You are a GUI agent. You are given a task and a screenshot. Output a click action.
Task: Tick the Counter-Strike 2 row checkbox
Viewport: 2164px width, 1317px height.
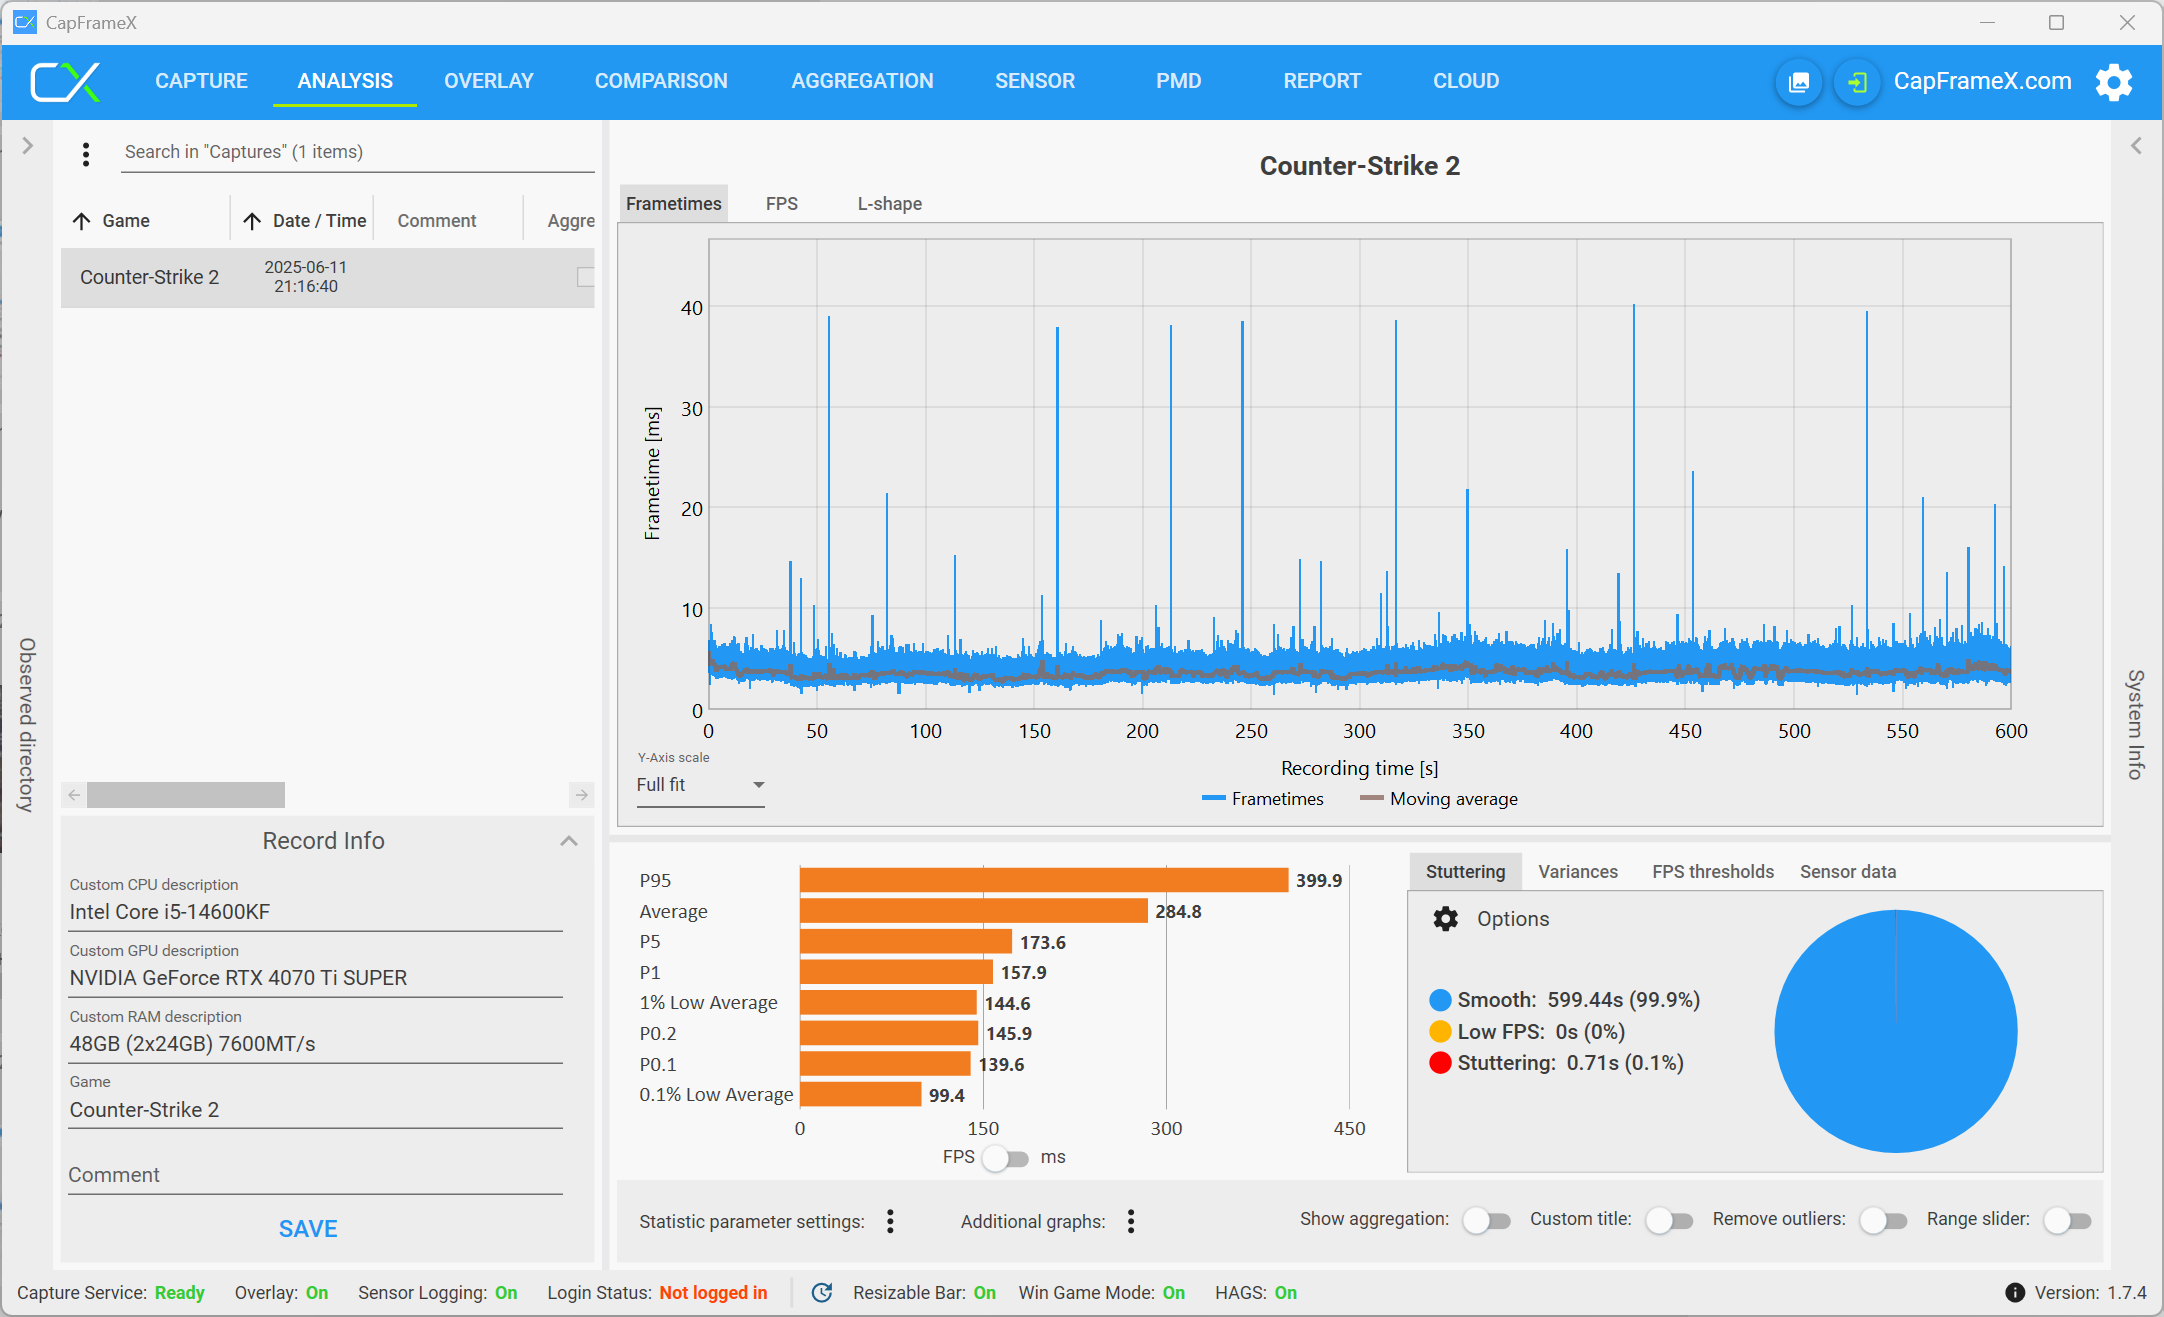586,277
